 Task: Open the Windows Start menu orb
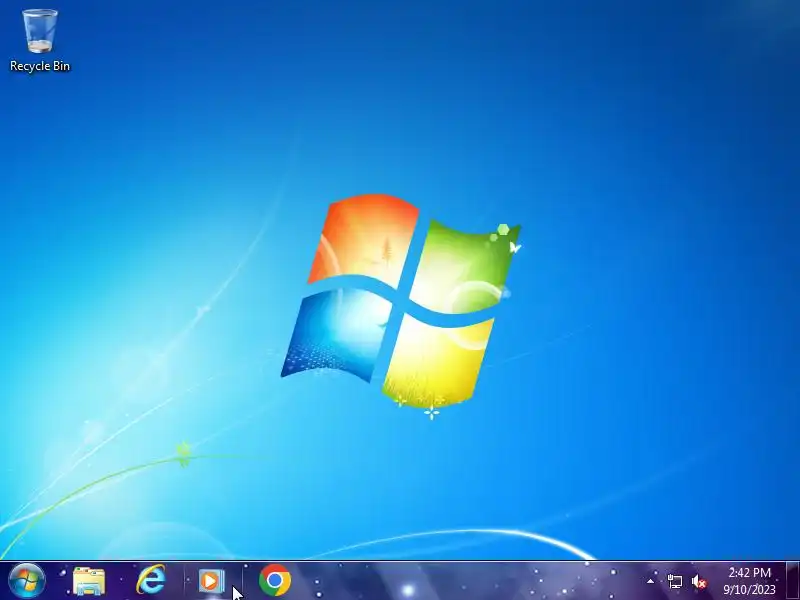point(27,581)
